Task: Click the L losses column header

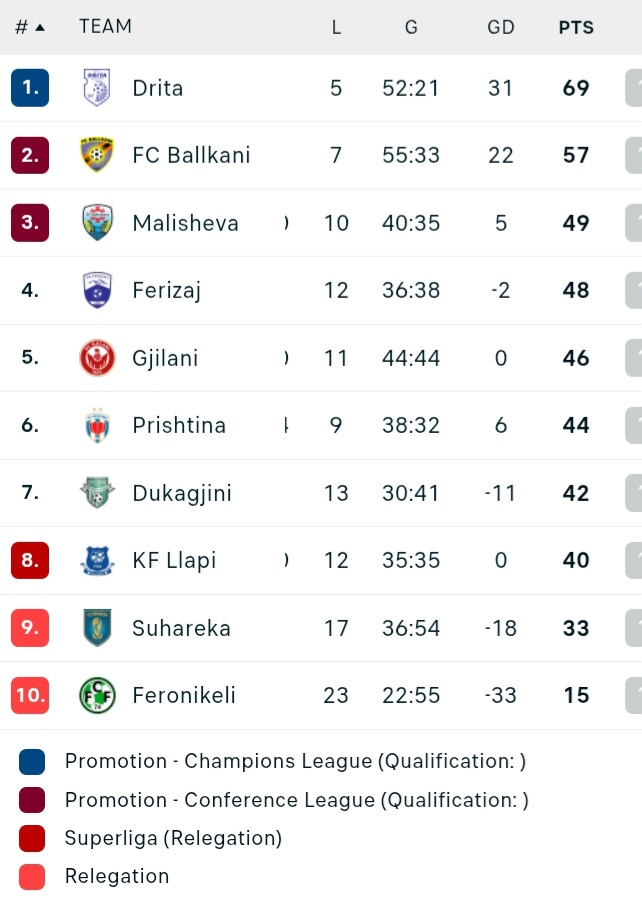Action: pos(336,27)
